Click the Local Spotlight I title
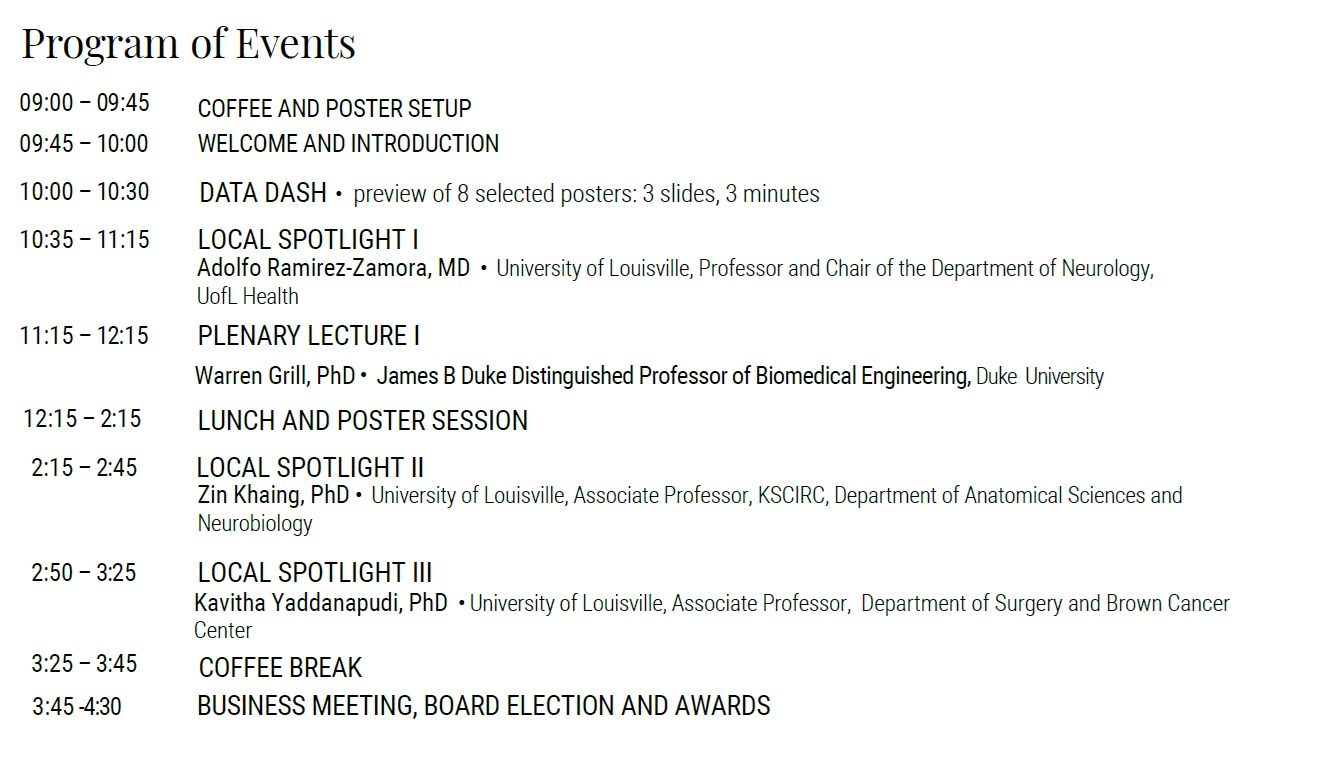Image resolution: width=1317 pixels, height=776 pixels. click(308, 240)
